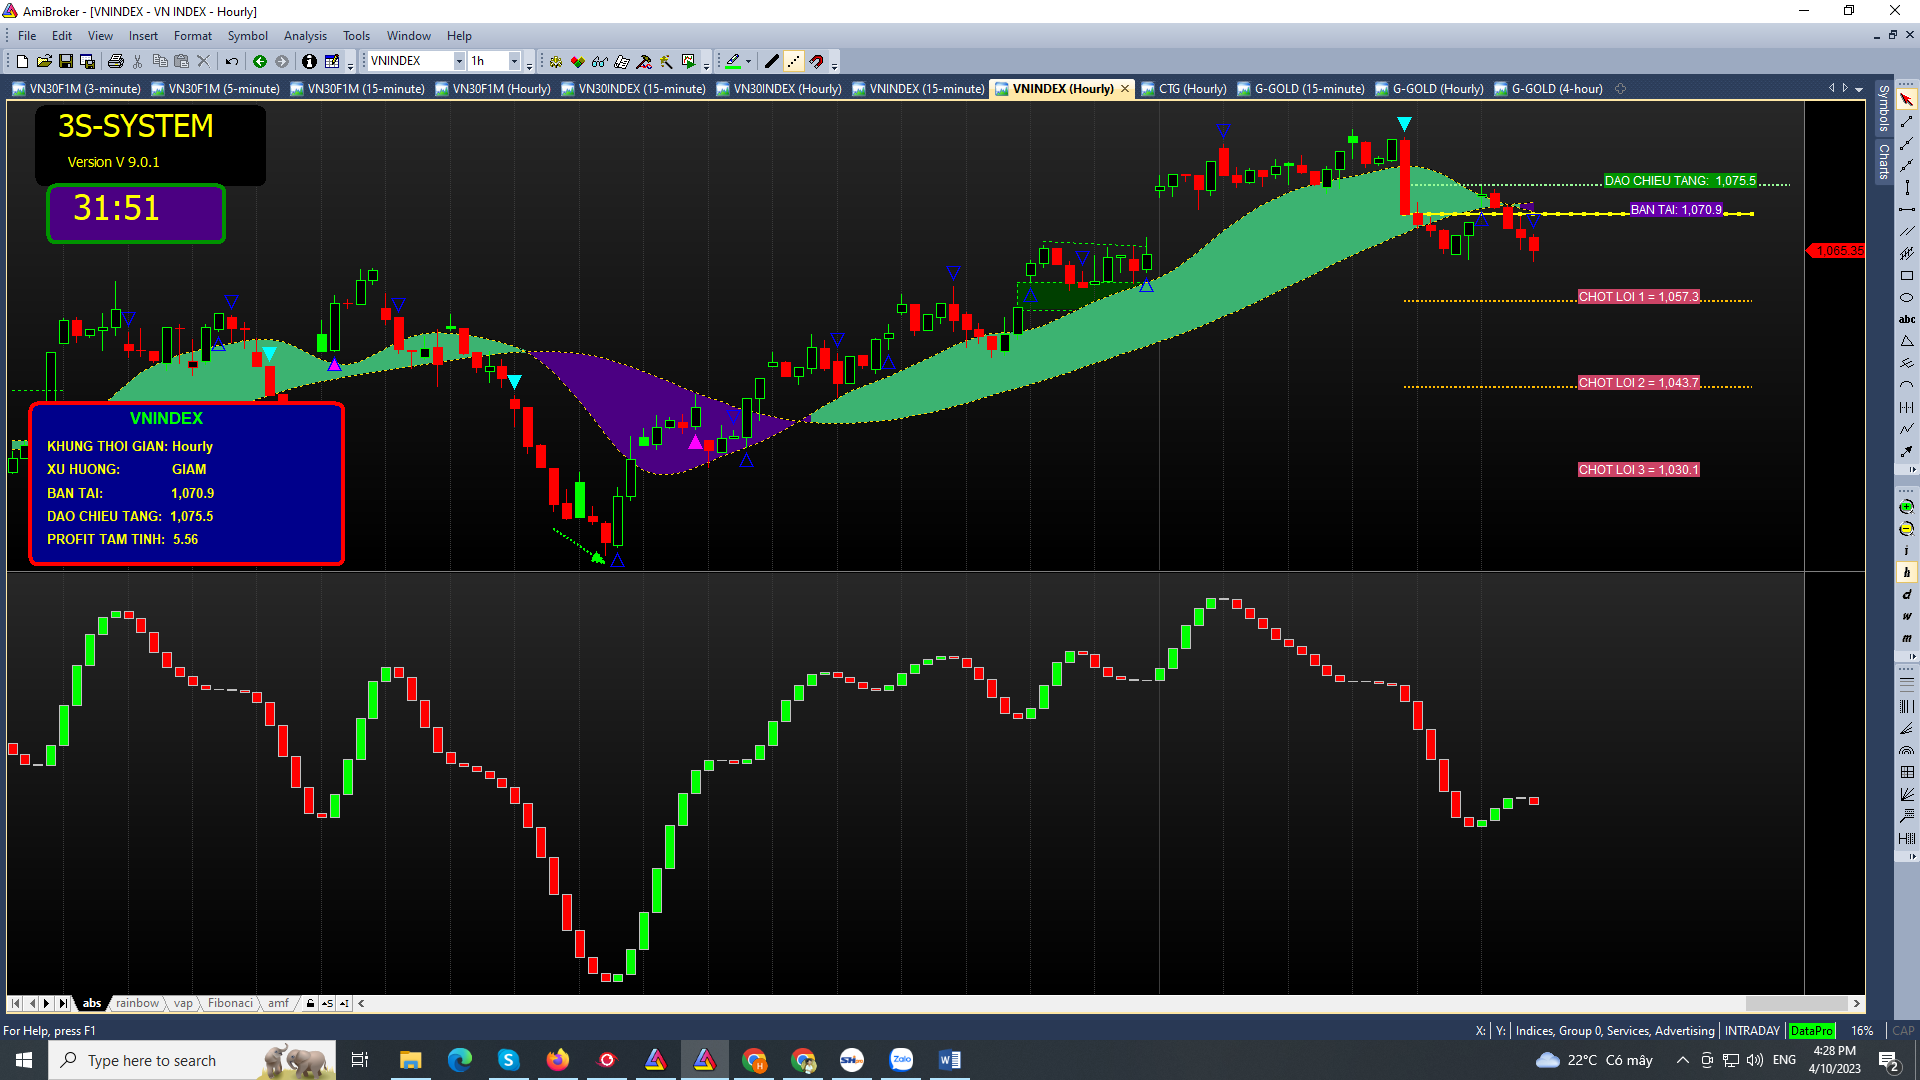Screen dimensions: 1920x1080
Task: Open the VNINDEX symbol dropdown
Action: click(459, 61)
